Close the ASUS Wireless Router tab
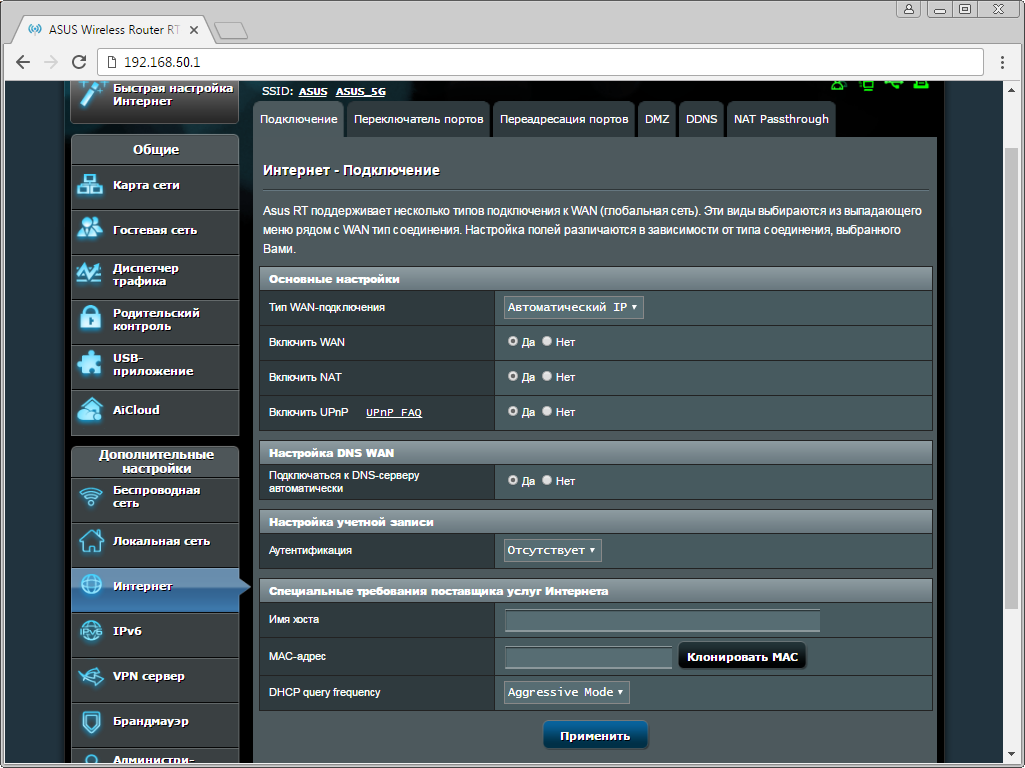This screenshot has height=768, width=1025. [x=193, y=30]
